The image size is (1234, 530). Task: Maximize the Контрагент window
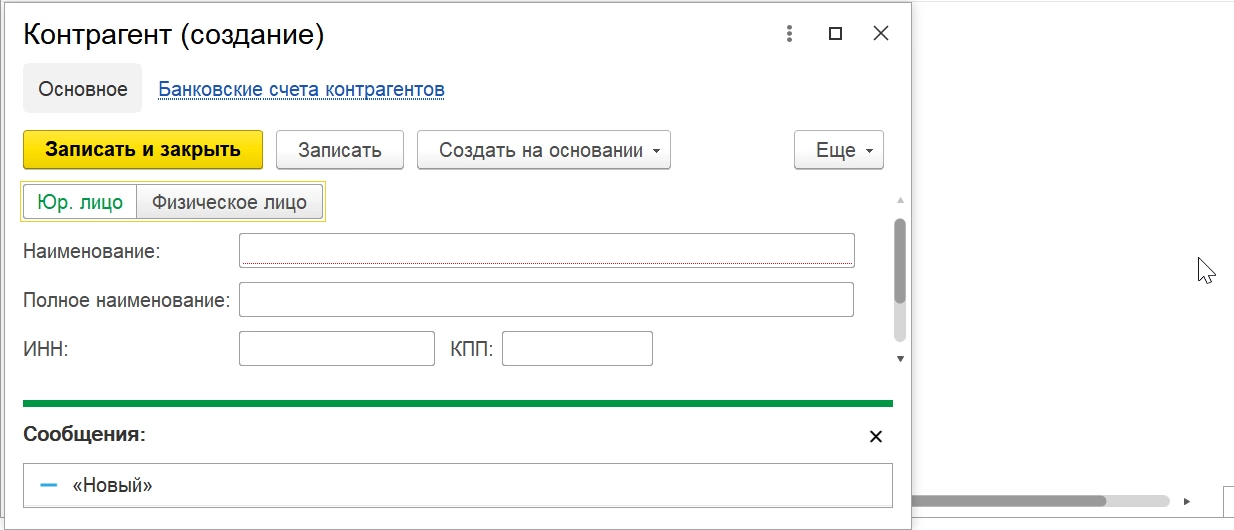pyautogui.click(x=835, y=34)
